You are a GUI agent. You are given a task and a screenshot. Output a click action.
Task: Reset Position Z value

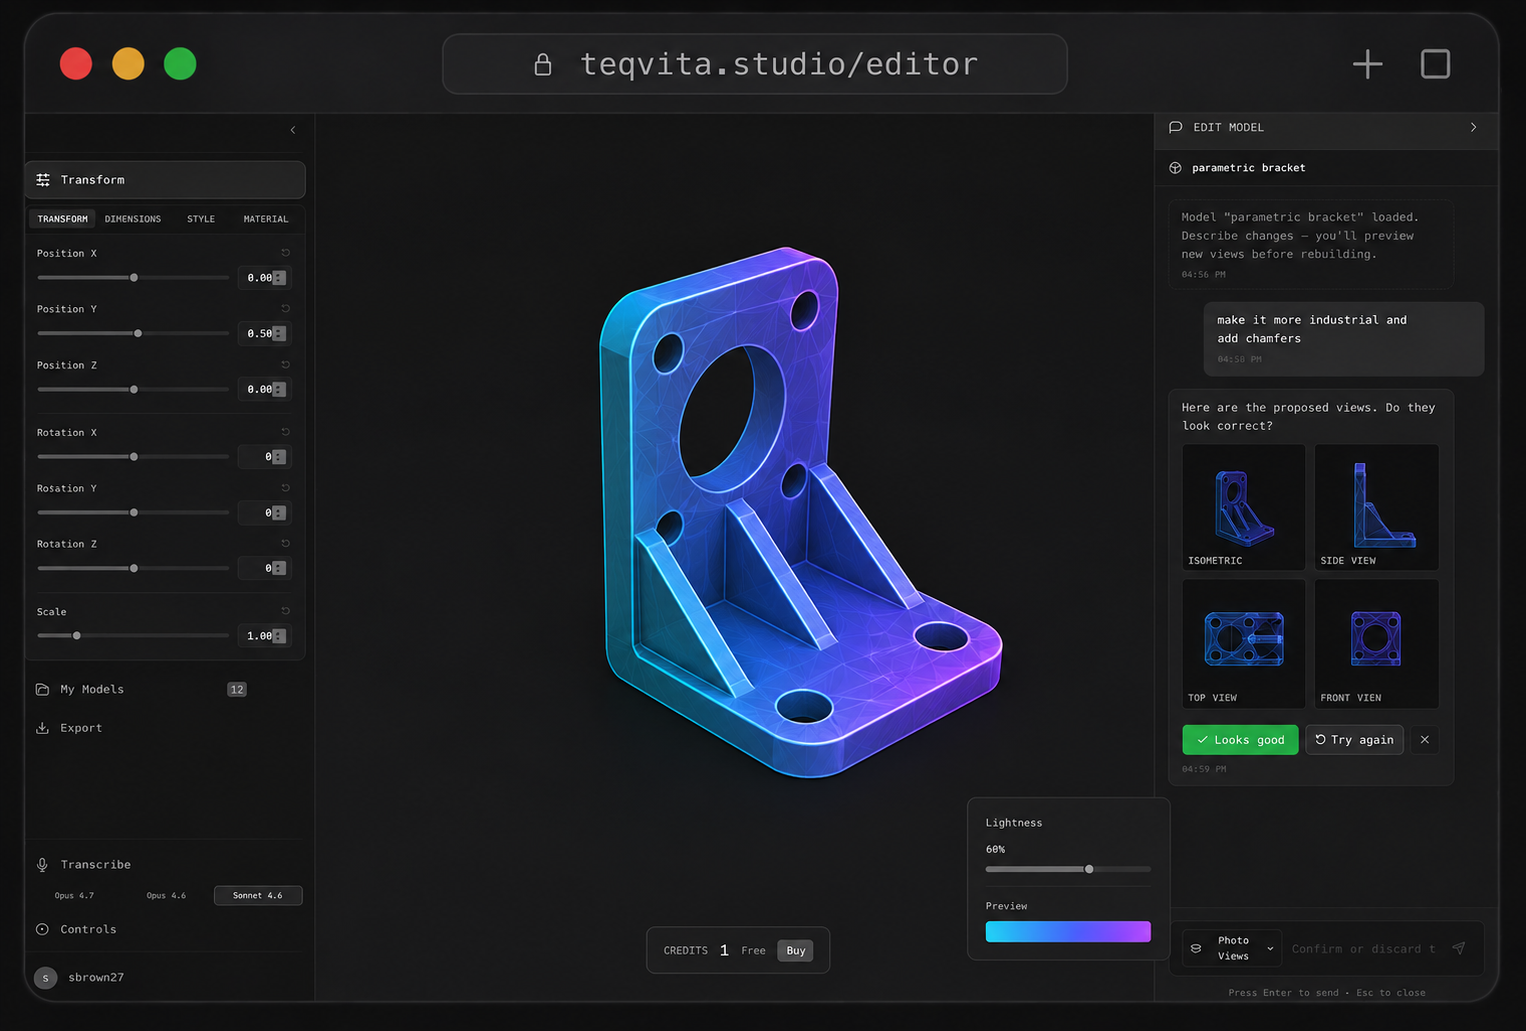coord(285,365)
